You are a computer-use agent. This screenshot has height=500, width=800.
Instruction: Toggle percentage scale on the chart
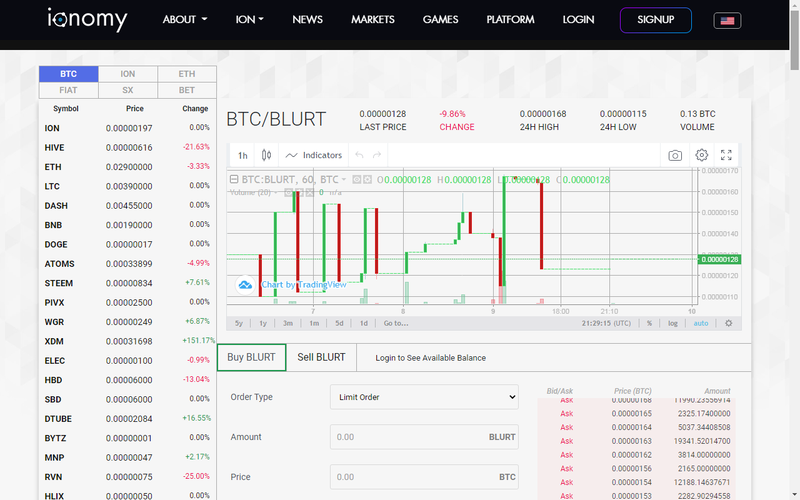(x=649, y=323)
